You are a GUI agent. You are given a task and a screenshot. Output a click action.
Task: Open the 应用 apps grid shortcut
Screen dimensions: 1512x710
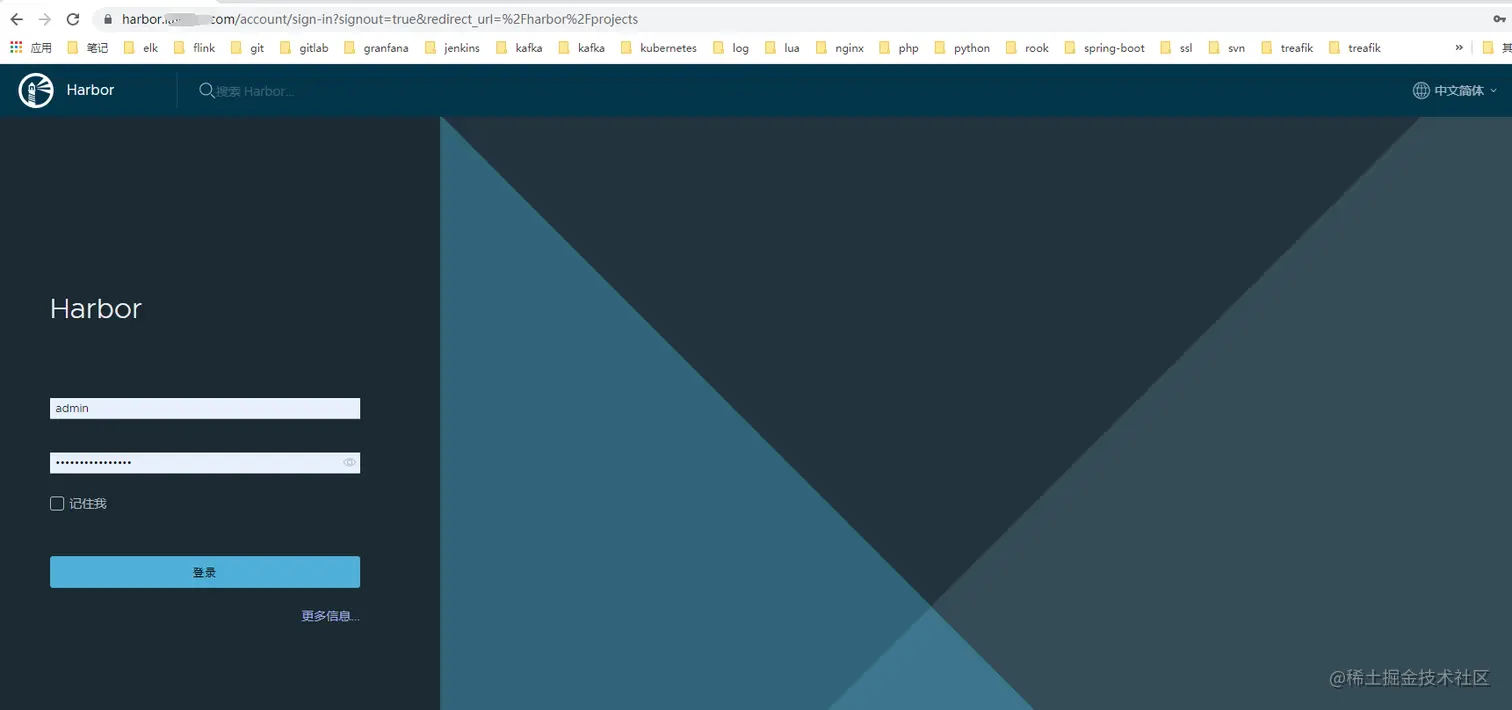click(31, 48)
